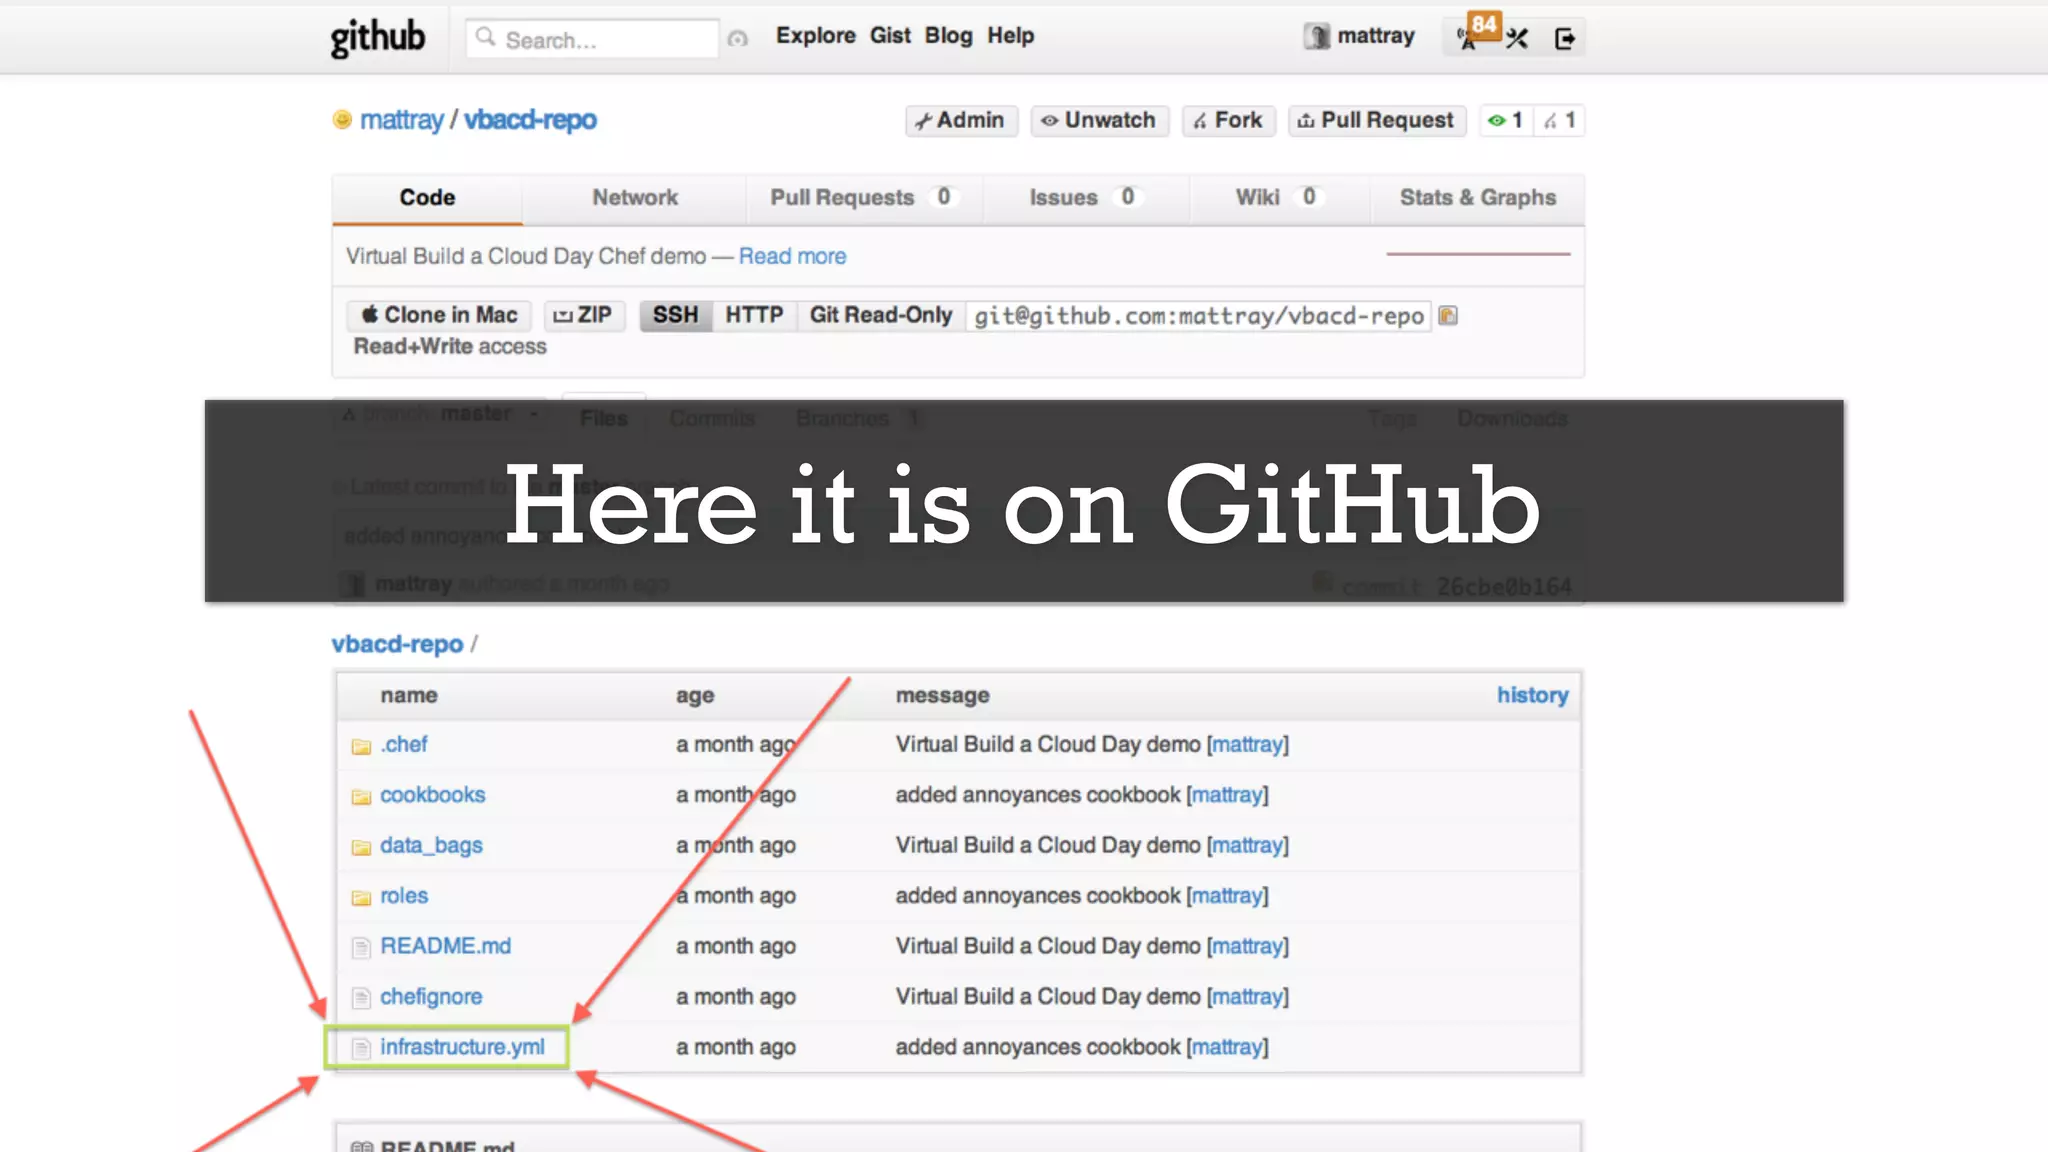
Task: Click the Admin button
Action: tap(961, 121)
